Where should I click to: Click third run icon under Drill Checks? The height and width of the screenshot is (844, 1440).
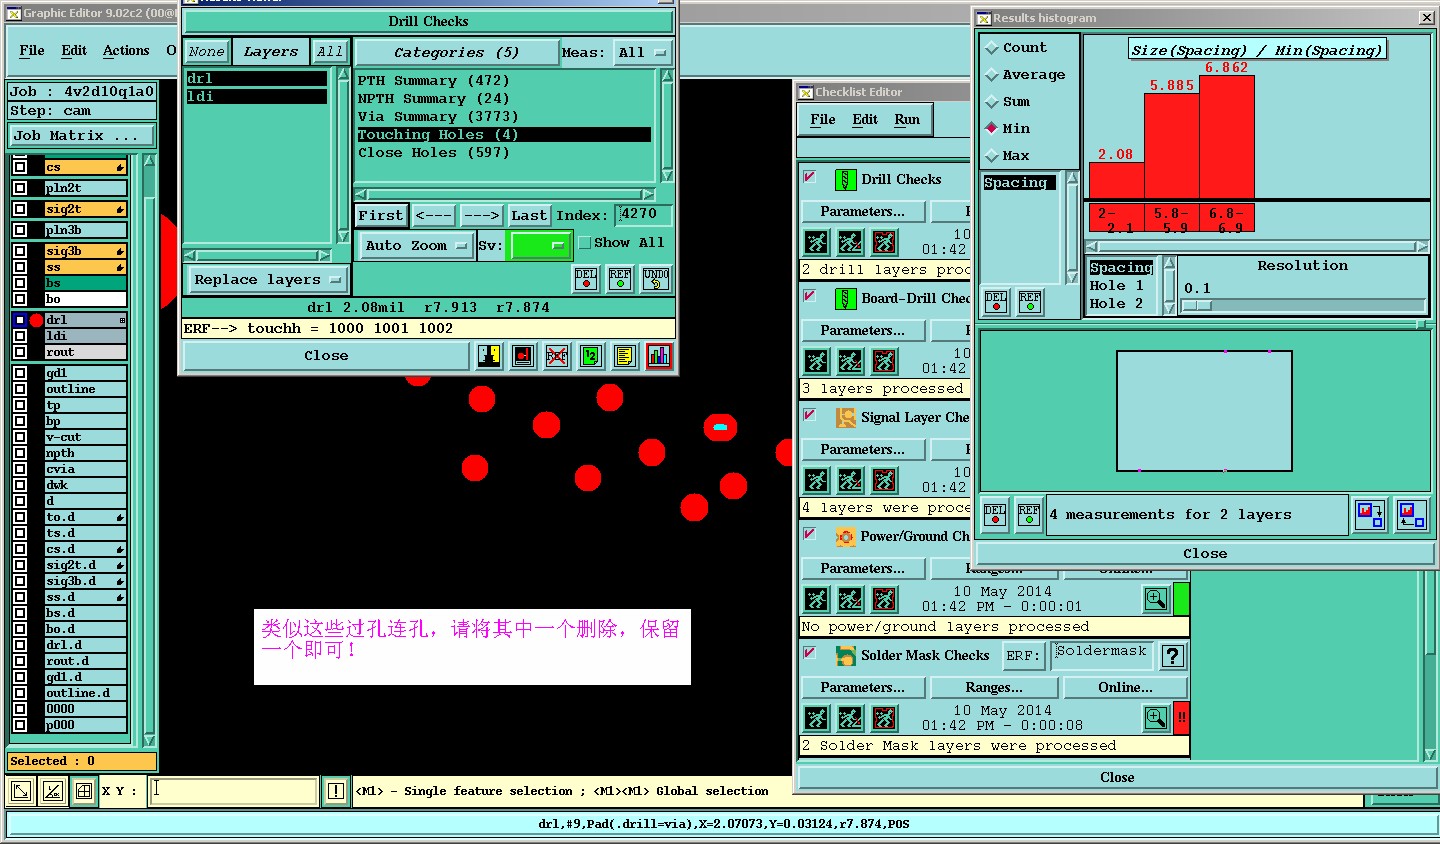tap(885, 242)
